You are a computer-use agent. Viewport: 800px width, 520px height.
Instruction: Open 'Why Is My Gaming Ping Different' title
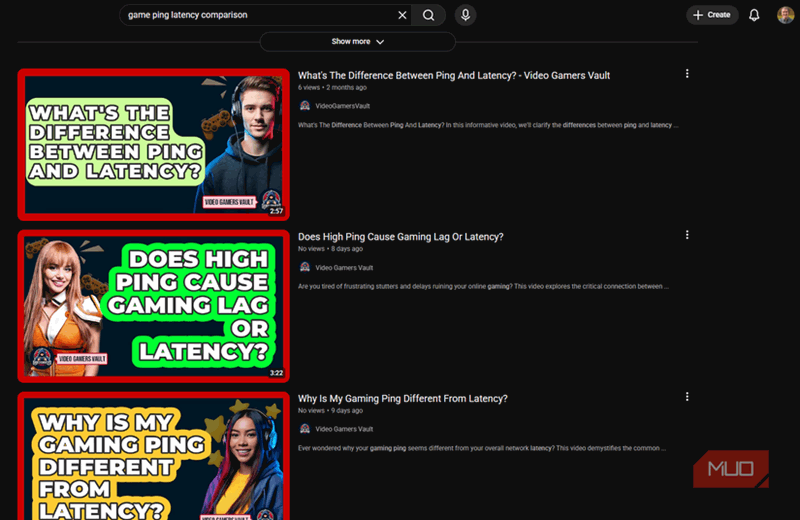click(x=402, y=399)
